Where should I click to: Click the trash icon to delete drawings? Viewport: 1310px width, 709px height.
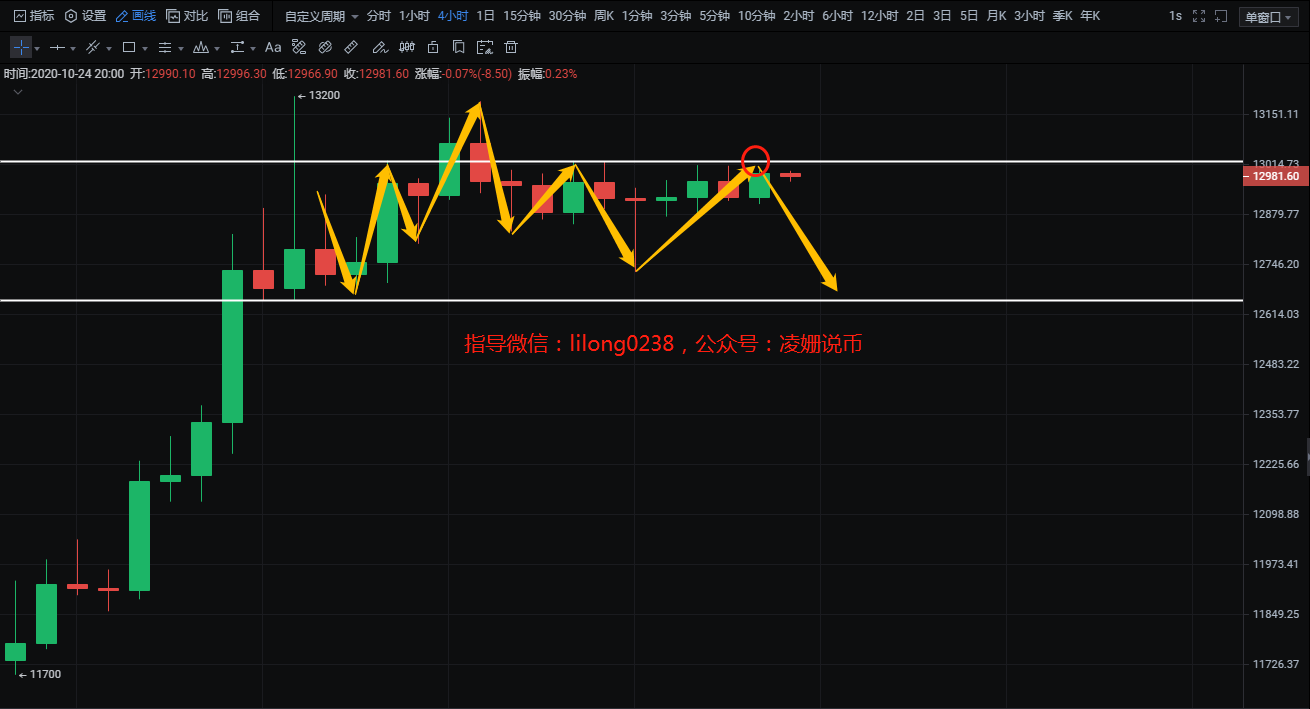click(511, 47)
